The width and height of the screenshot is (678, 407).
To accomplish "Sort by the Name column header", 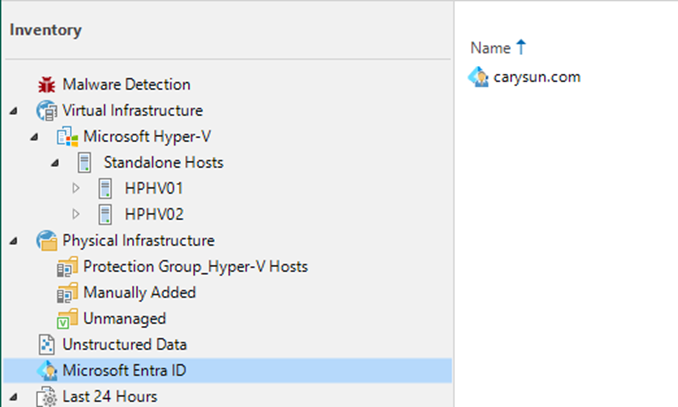I will [490, 48].
